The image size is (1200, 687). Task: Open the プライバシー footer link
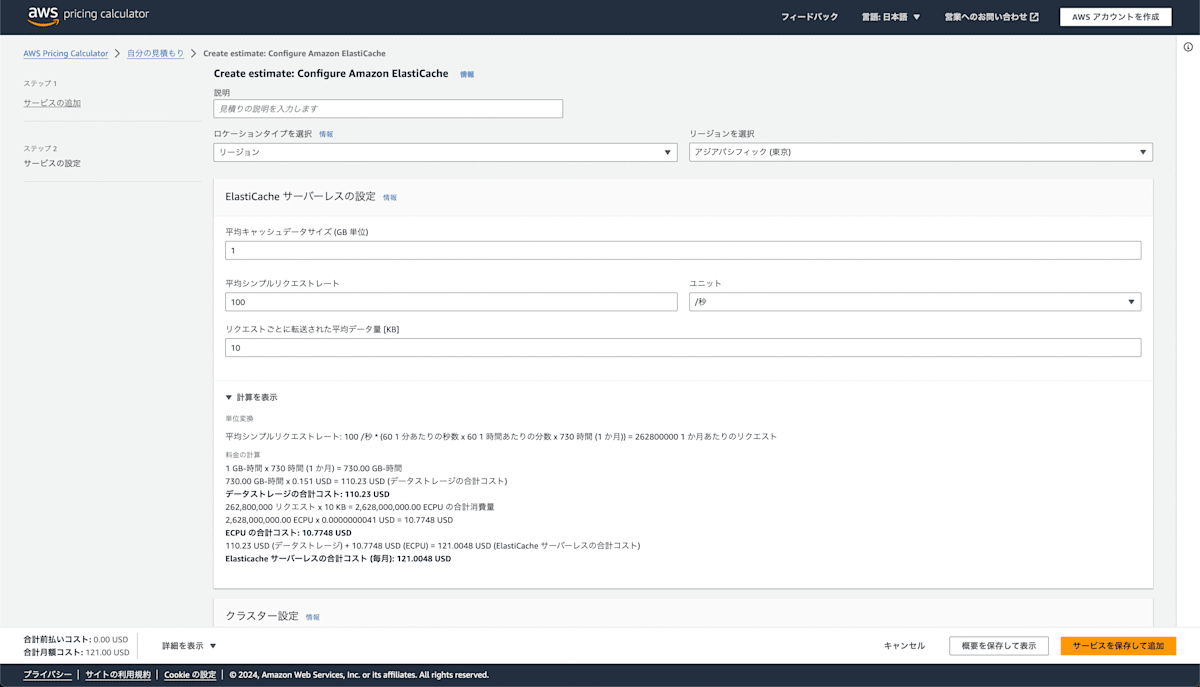pyautogui.click(x=48, y=675)
